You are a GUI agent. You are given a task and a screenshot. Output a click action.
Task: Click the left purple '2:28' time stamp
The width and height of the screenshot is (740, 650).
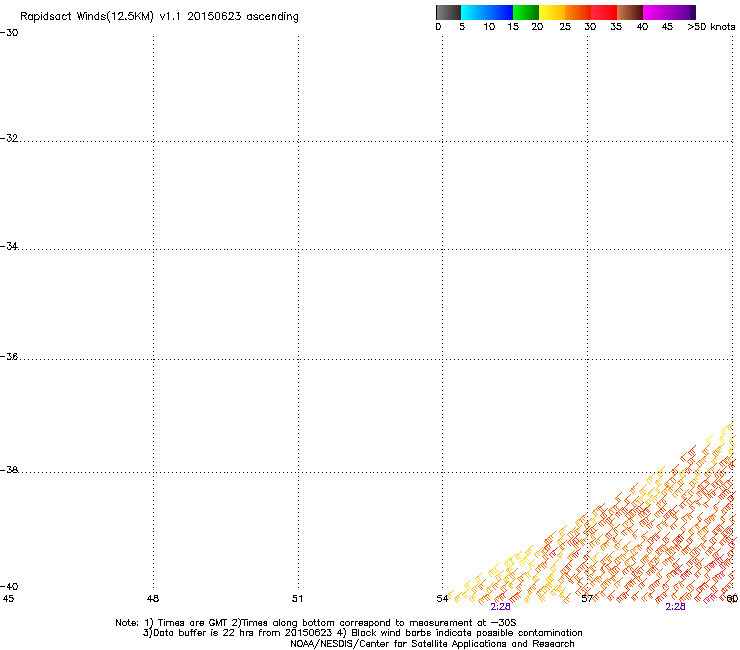coord(500,607)
